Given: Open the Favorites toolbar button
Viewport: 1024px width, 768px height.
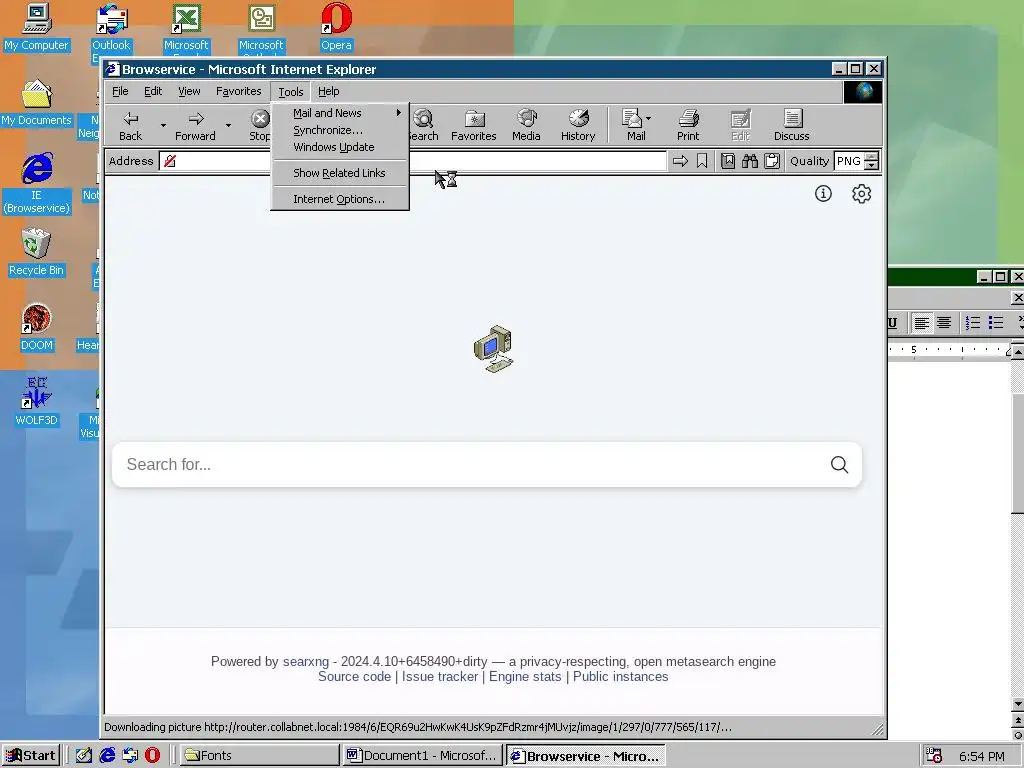Looking at the screenshot, I should pos(473,125).
